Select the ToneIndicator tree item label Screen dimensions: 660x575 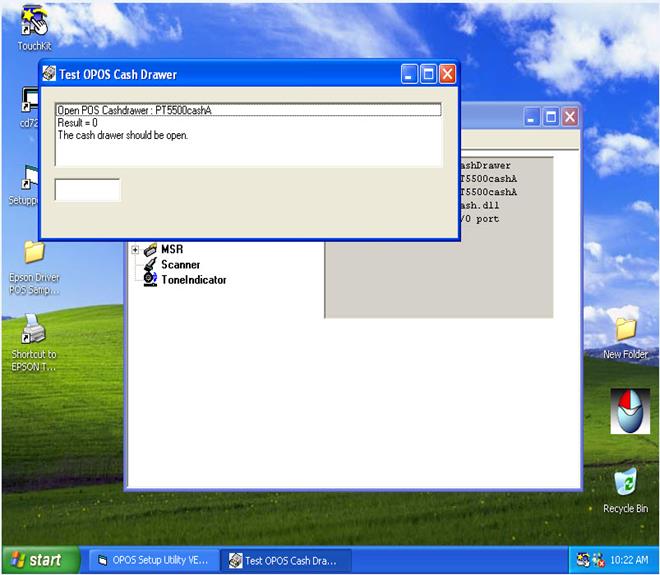pyautogui.click(x=194, y=280)
